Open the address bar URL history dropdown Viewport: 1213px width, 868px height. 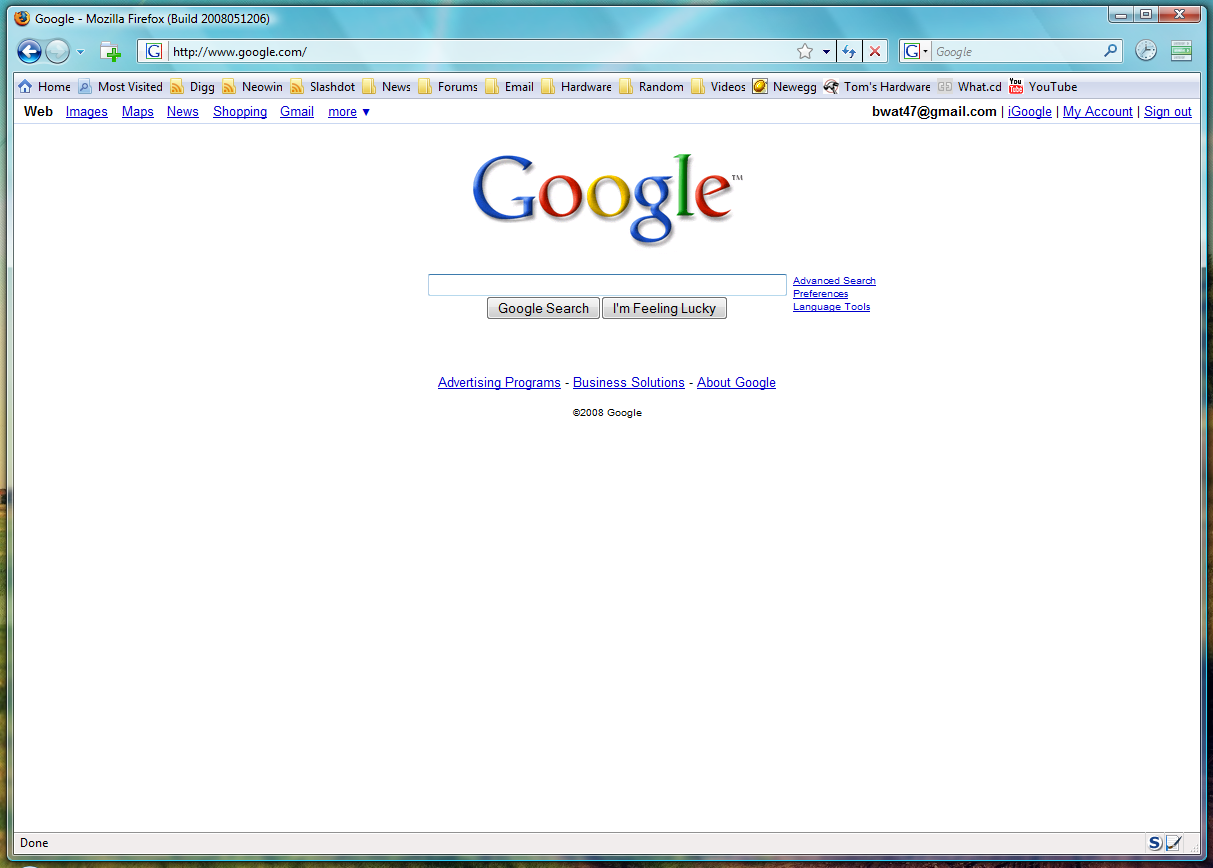point(826,52)
